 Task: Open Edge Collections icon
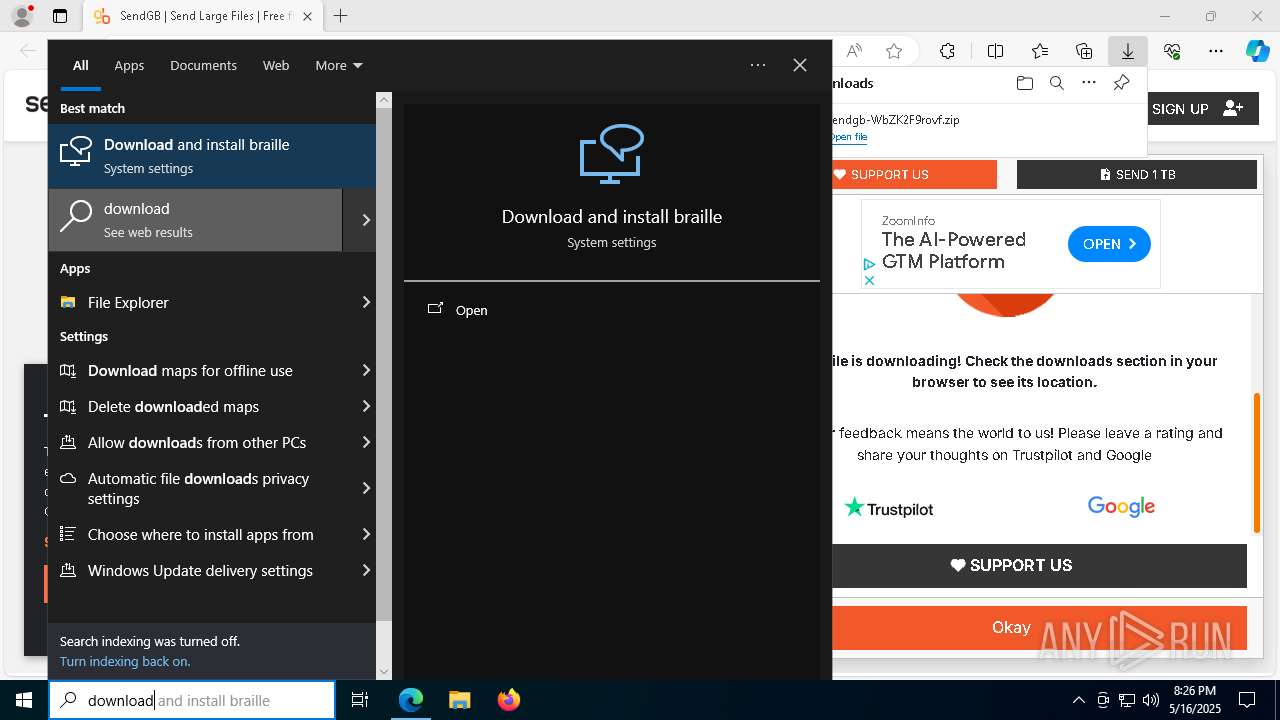(1084, 51)
